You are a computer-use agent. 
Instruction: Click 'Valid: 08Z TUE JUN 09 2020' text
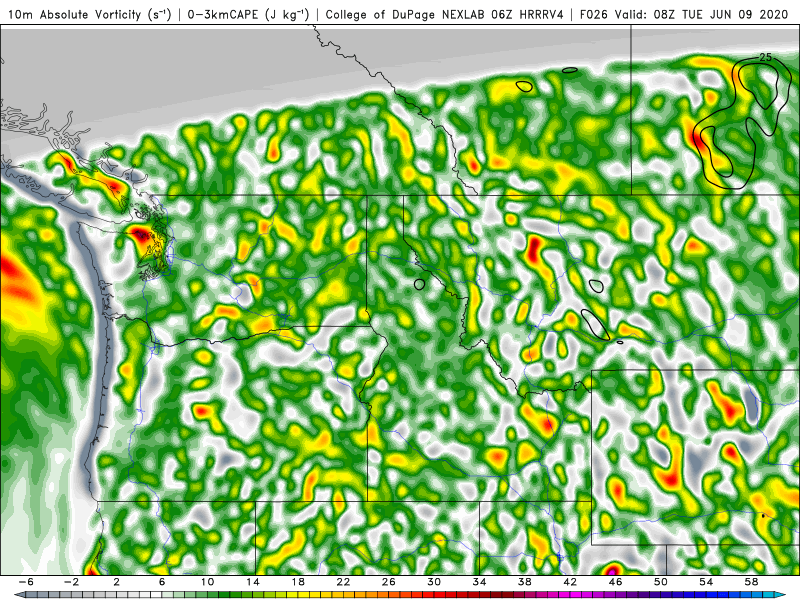click(702, 14)
